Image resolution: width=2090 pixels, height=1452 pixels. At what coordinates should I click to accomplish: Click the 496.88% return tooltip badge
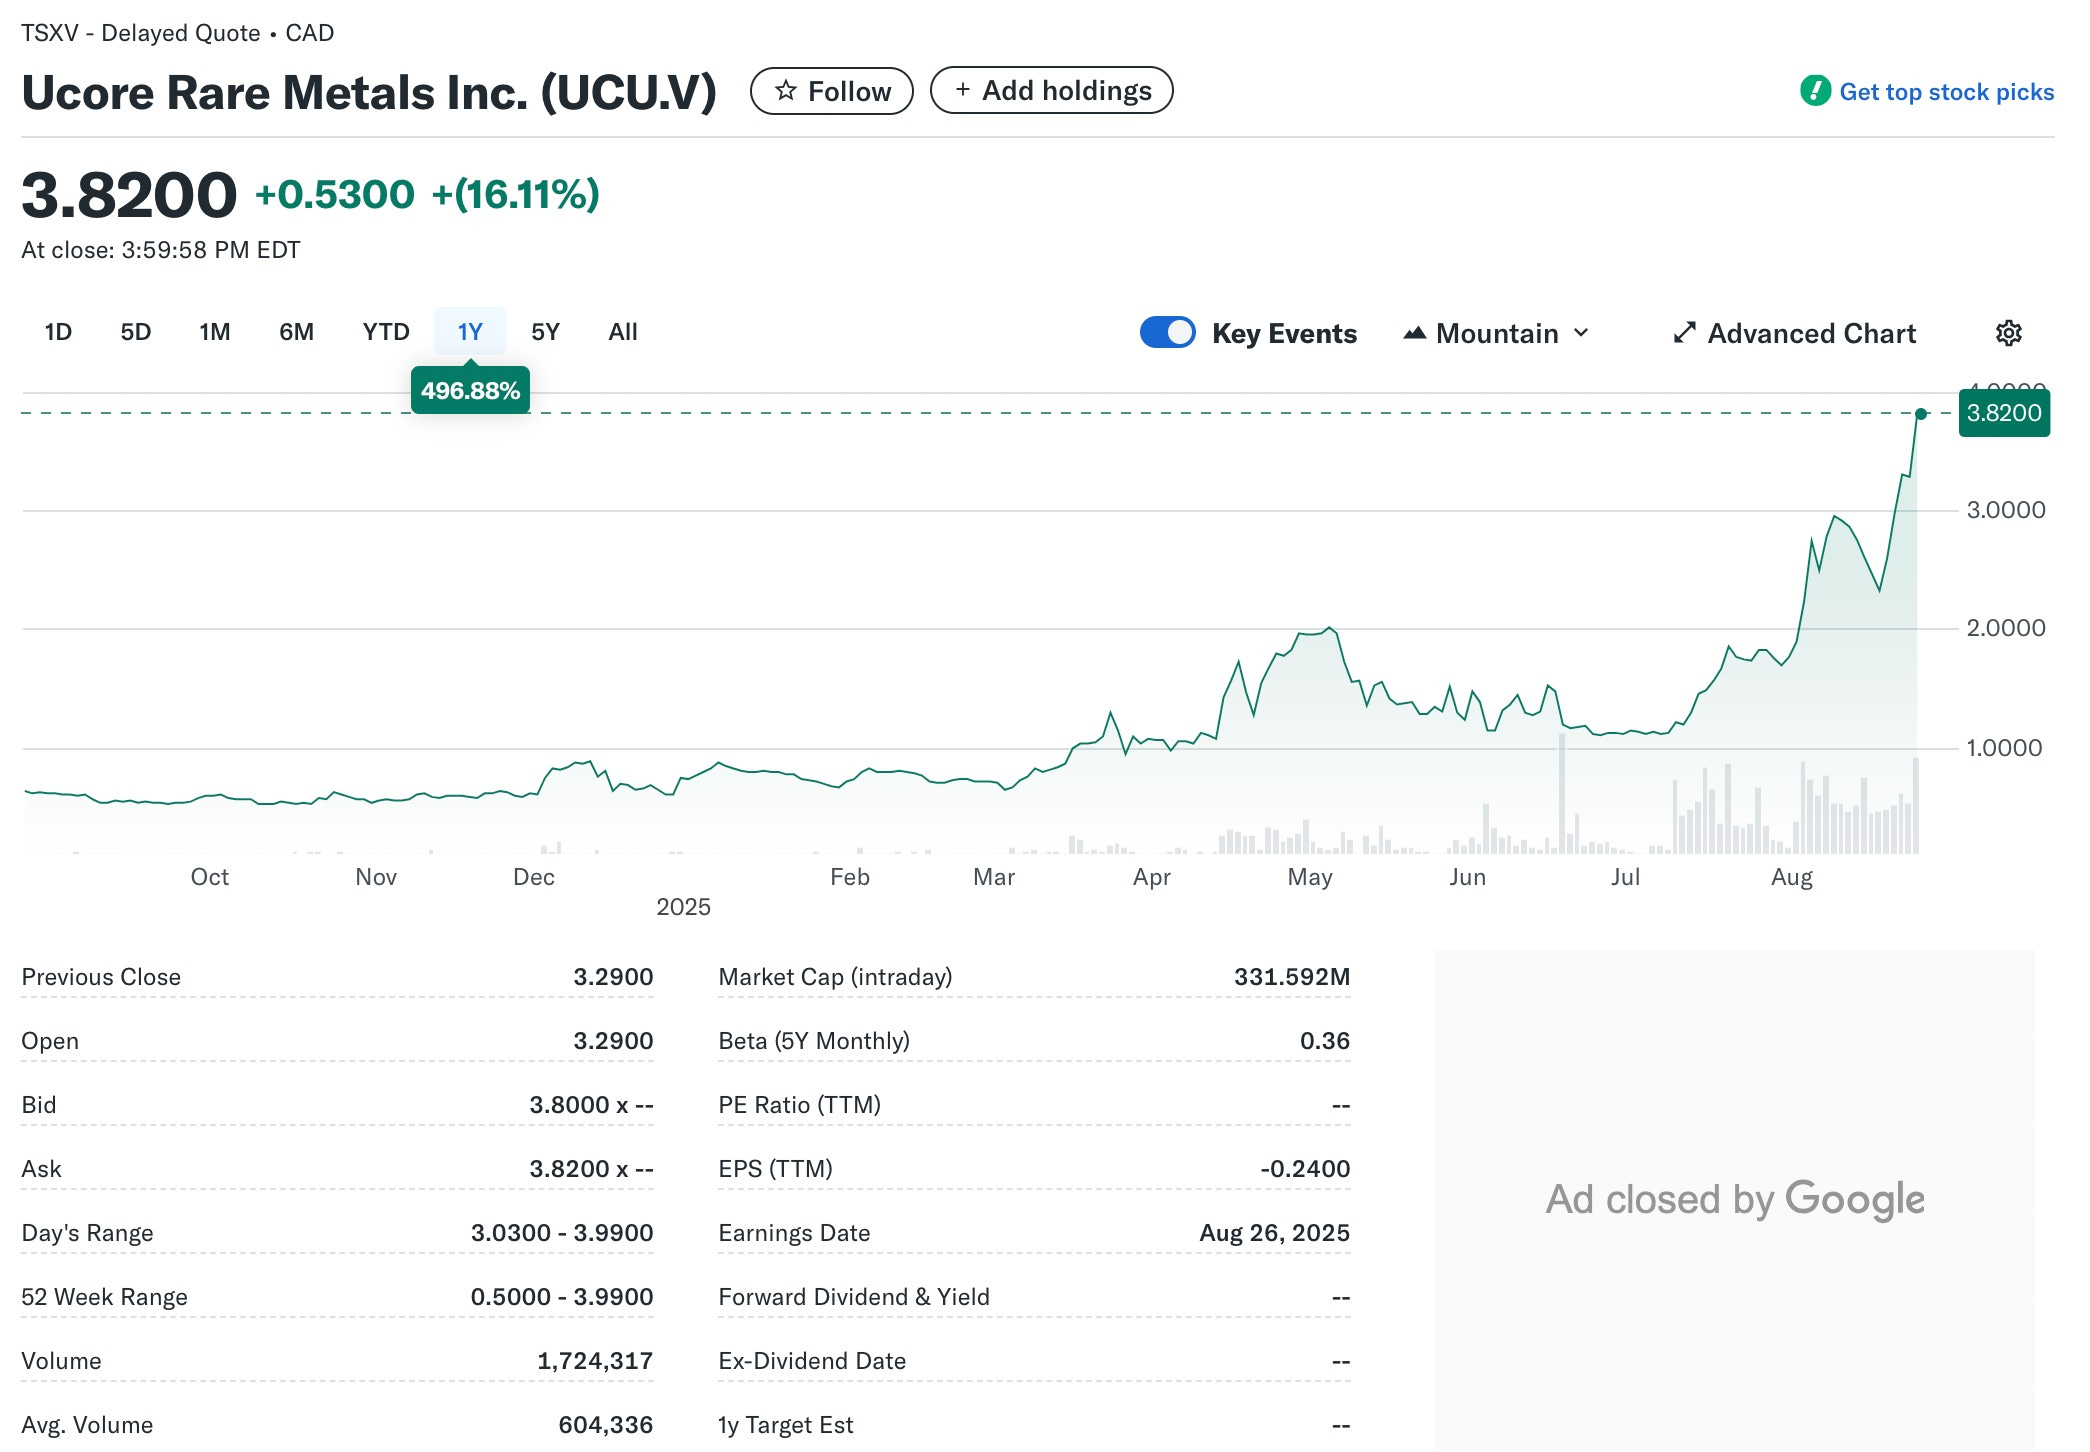pyautogui.click(x=470, y=391)
